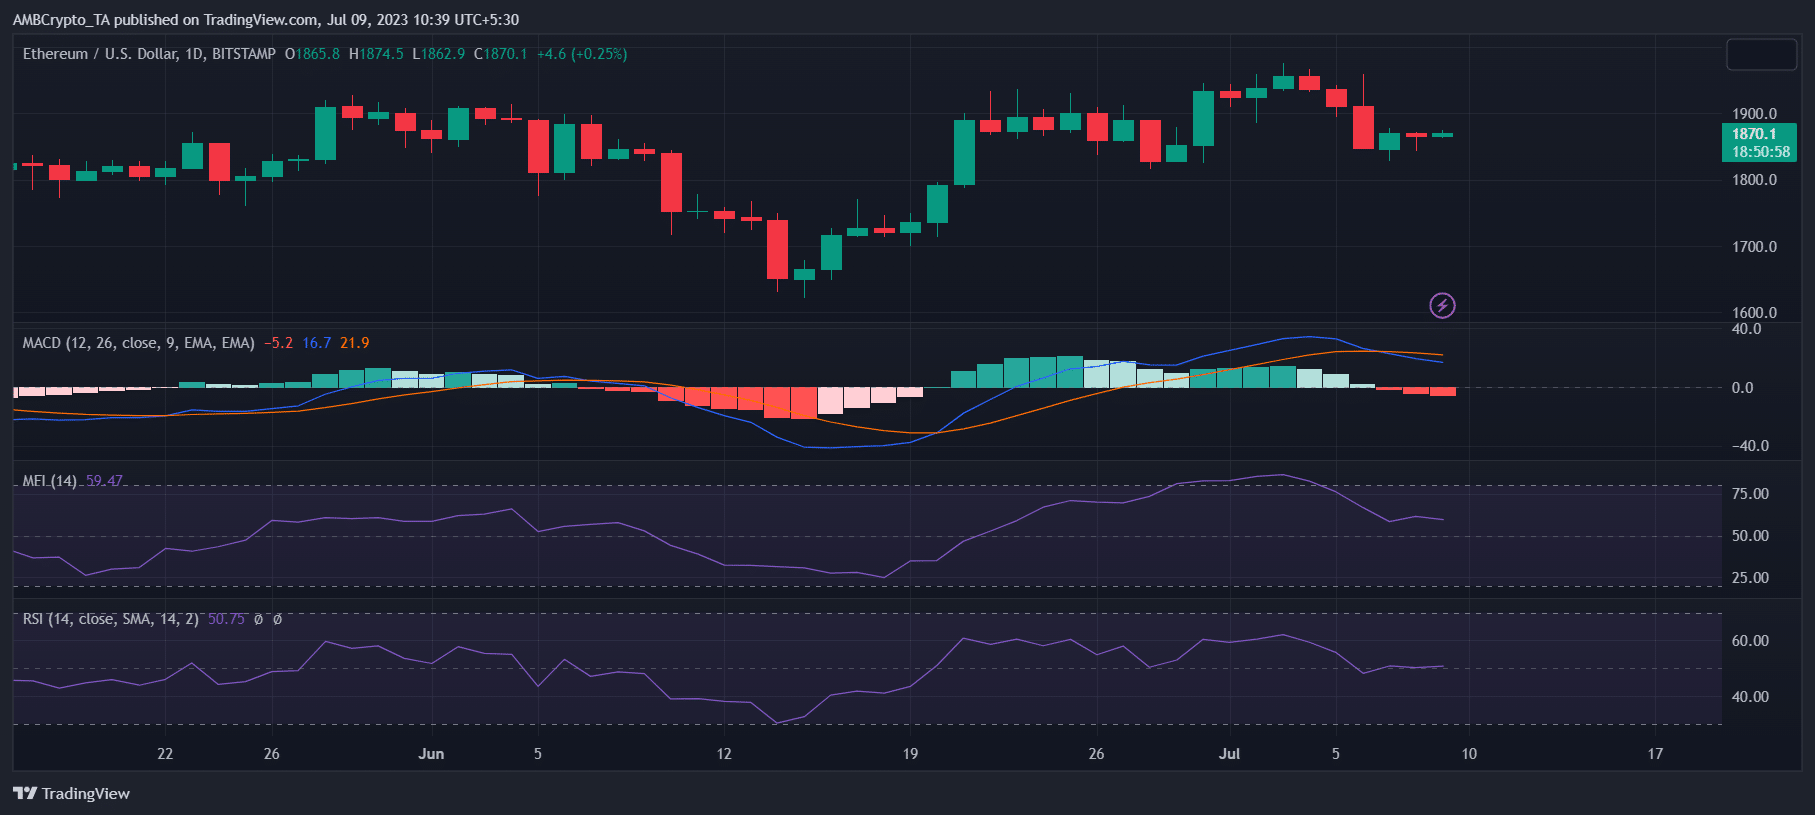This screenshot has width=1815, height=815.
Task: Click the '22' date label
Action: click(x=165, y=754)
